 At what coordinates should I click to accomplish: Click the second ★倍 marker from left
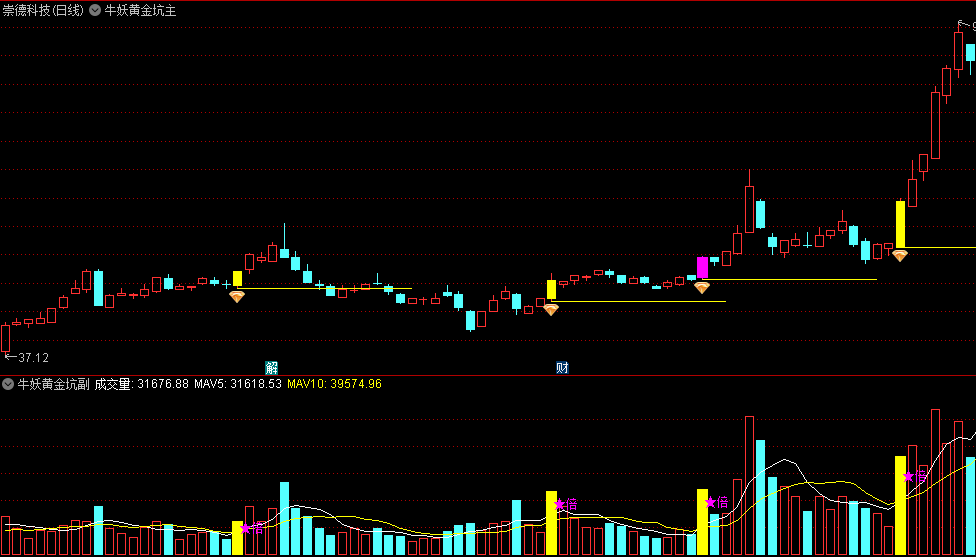(x=565, y=504)
